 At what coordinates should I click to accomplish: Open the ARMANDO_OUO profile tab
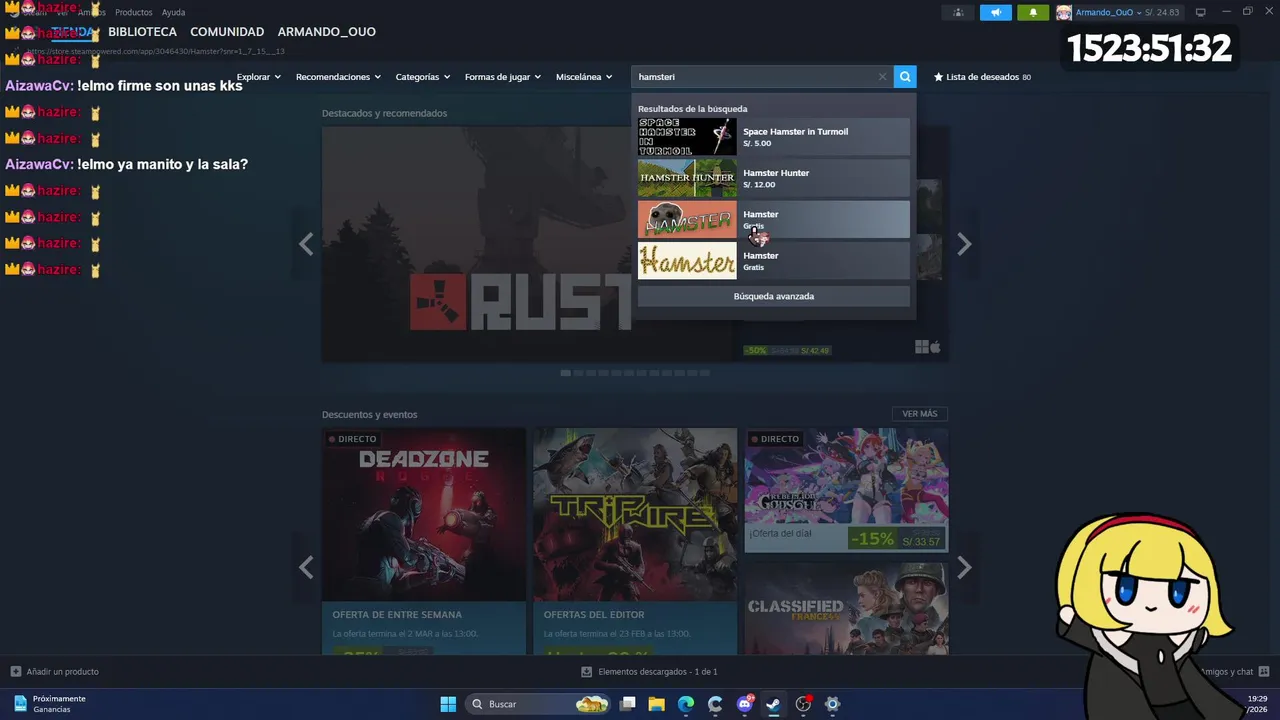327,32
